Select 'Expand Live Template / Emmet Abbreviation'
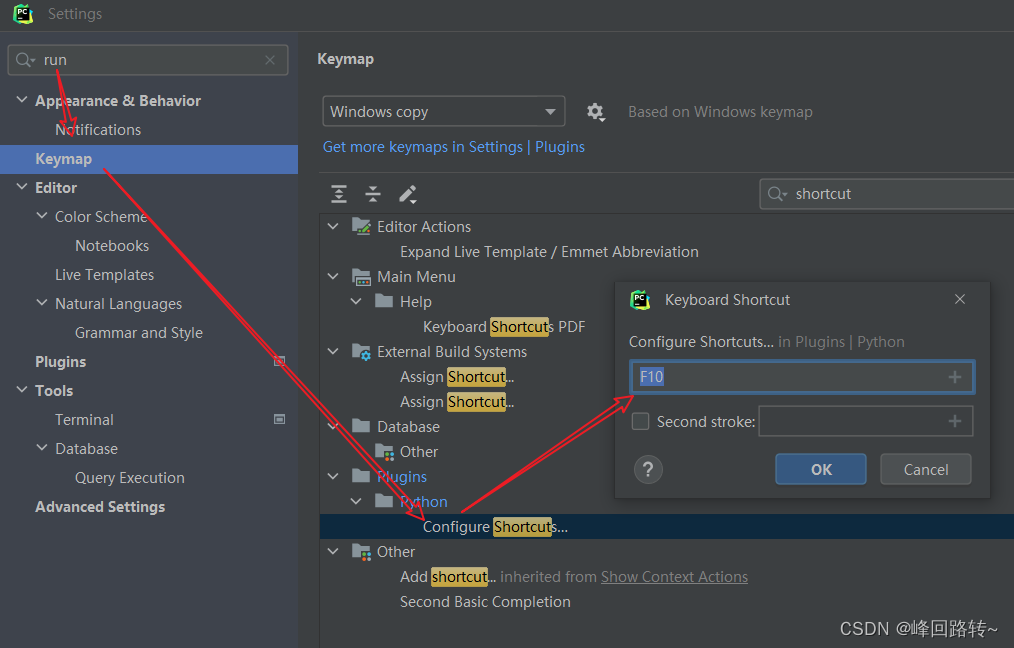 pos(549,252)
